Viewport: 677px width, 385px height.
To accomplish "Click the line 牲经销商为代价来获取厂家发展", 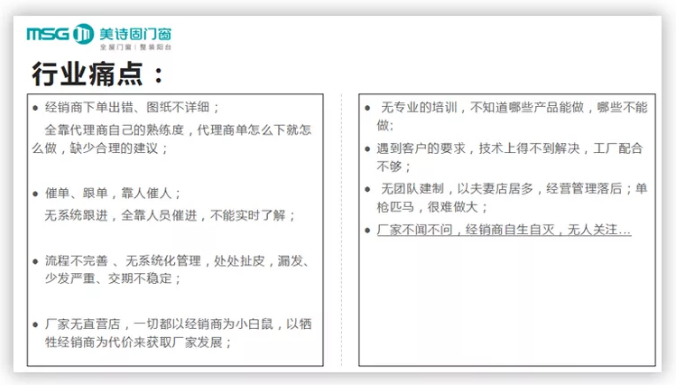I will (x=138, y=342).
